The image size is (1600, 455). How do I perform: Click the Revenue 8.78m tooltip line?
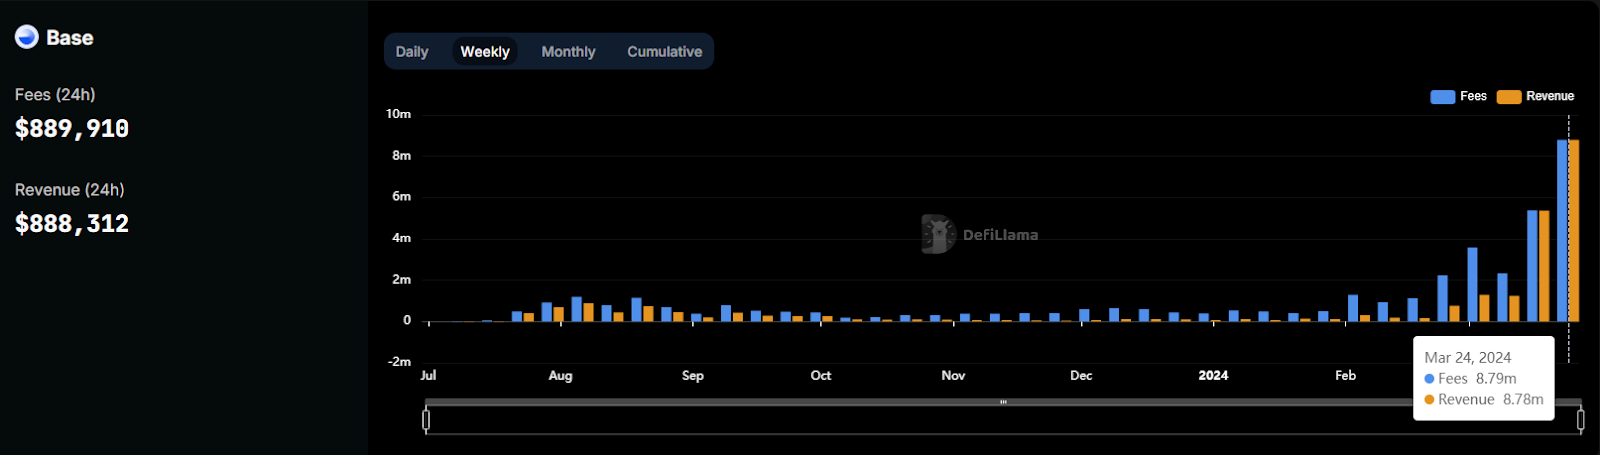[1484, 399]
